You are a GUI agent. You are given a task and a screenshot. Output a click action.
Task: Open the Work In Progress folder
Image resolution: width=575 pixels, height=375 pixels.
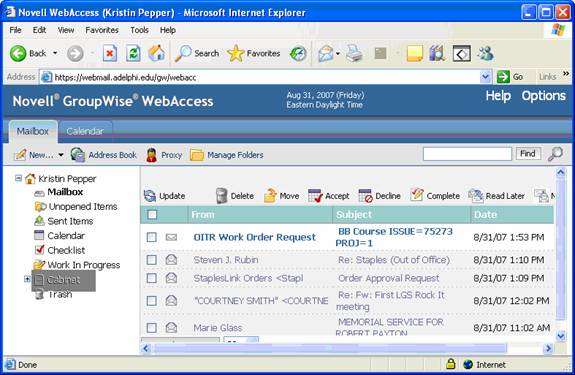[77, 265]
